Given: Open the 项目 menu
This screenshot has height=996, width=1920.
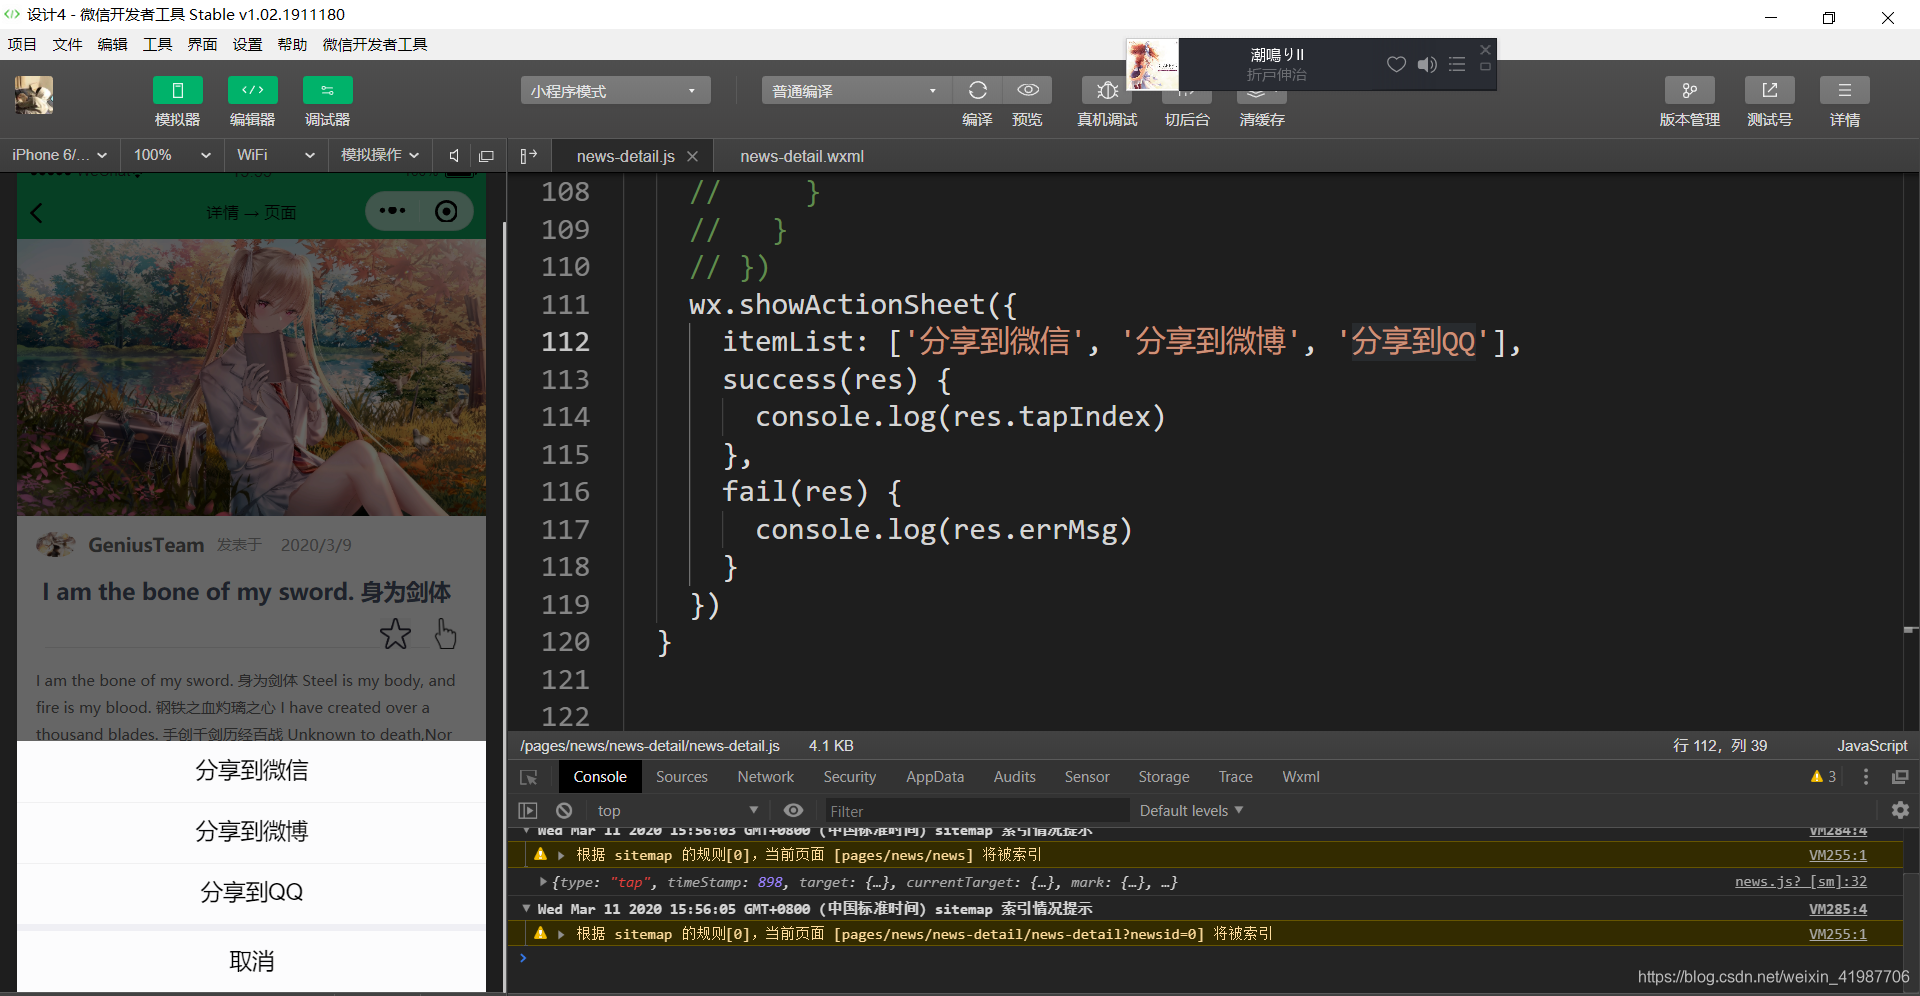Looking at the screenshot, I should pyautogui.click(x=22, y=44).
